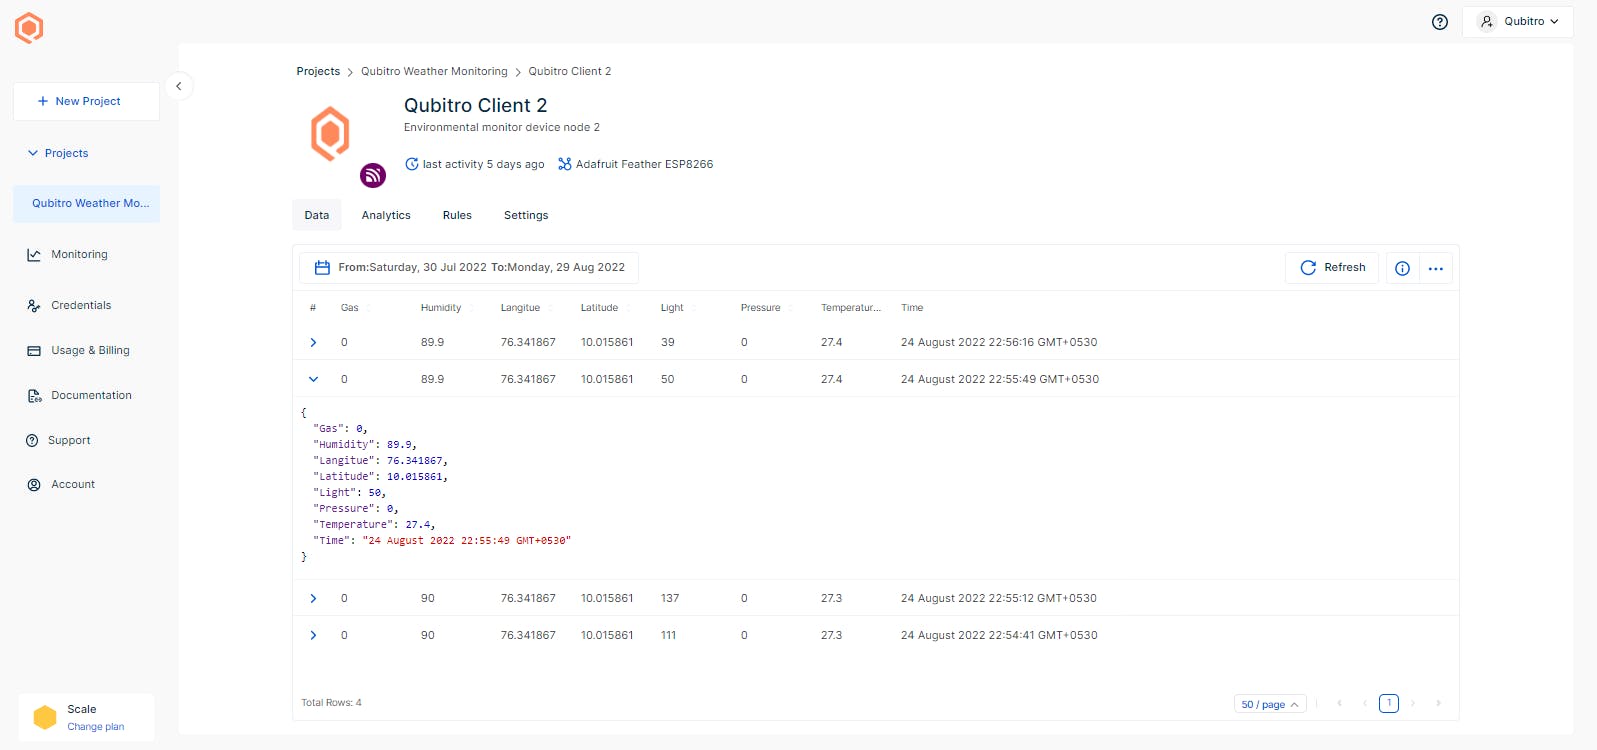Click the Monitoring chart icon

point(34,255)
